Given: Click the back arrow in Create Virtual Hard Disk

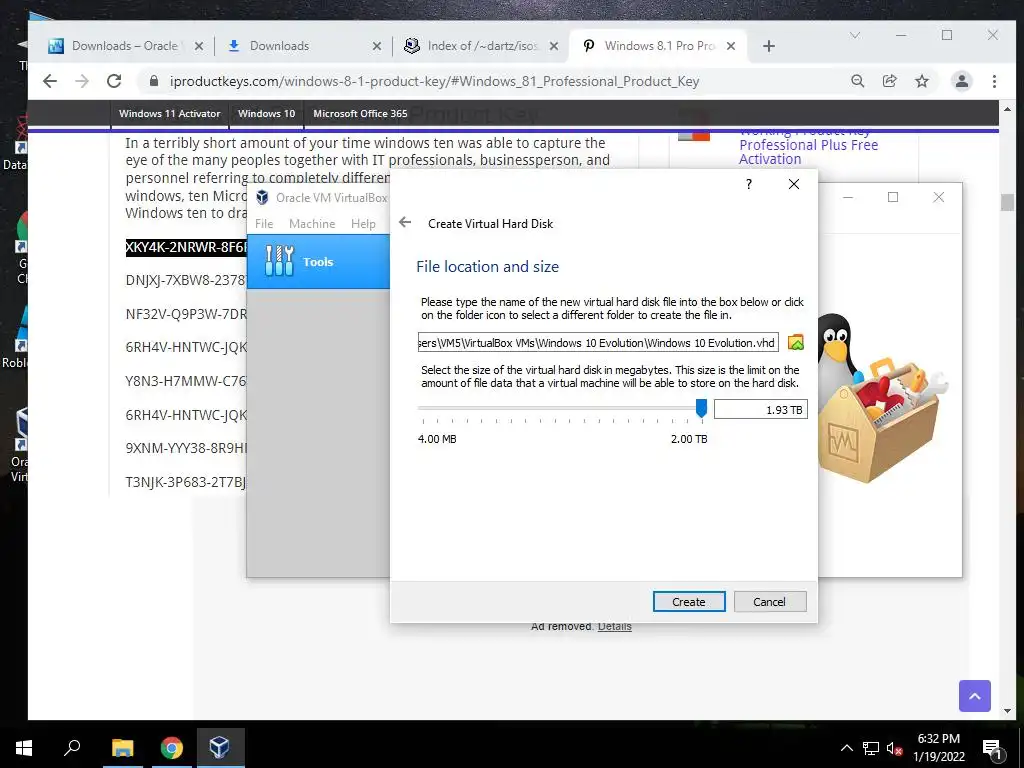Looking at the screenshot, I should click(x=405, y=223).
